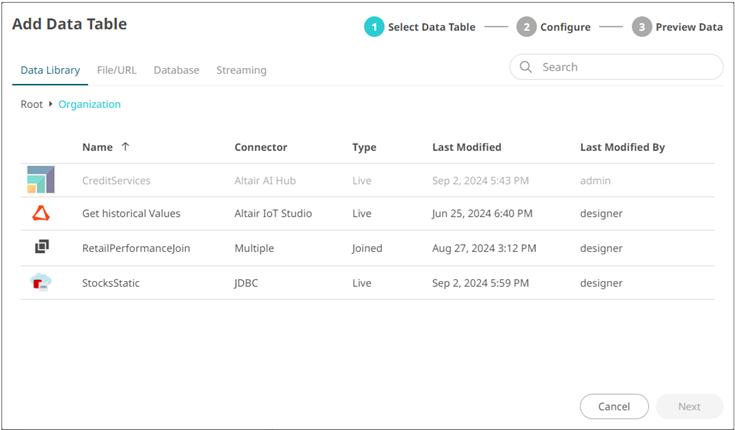Click the CreditServices table icon
The width and height of the screenshot is (735, 430).
[x=41, y=180]
